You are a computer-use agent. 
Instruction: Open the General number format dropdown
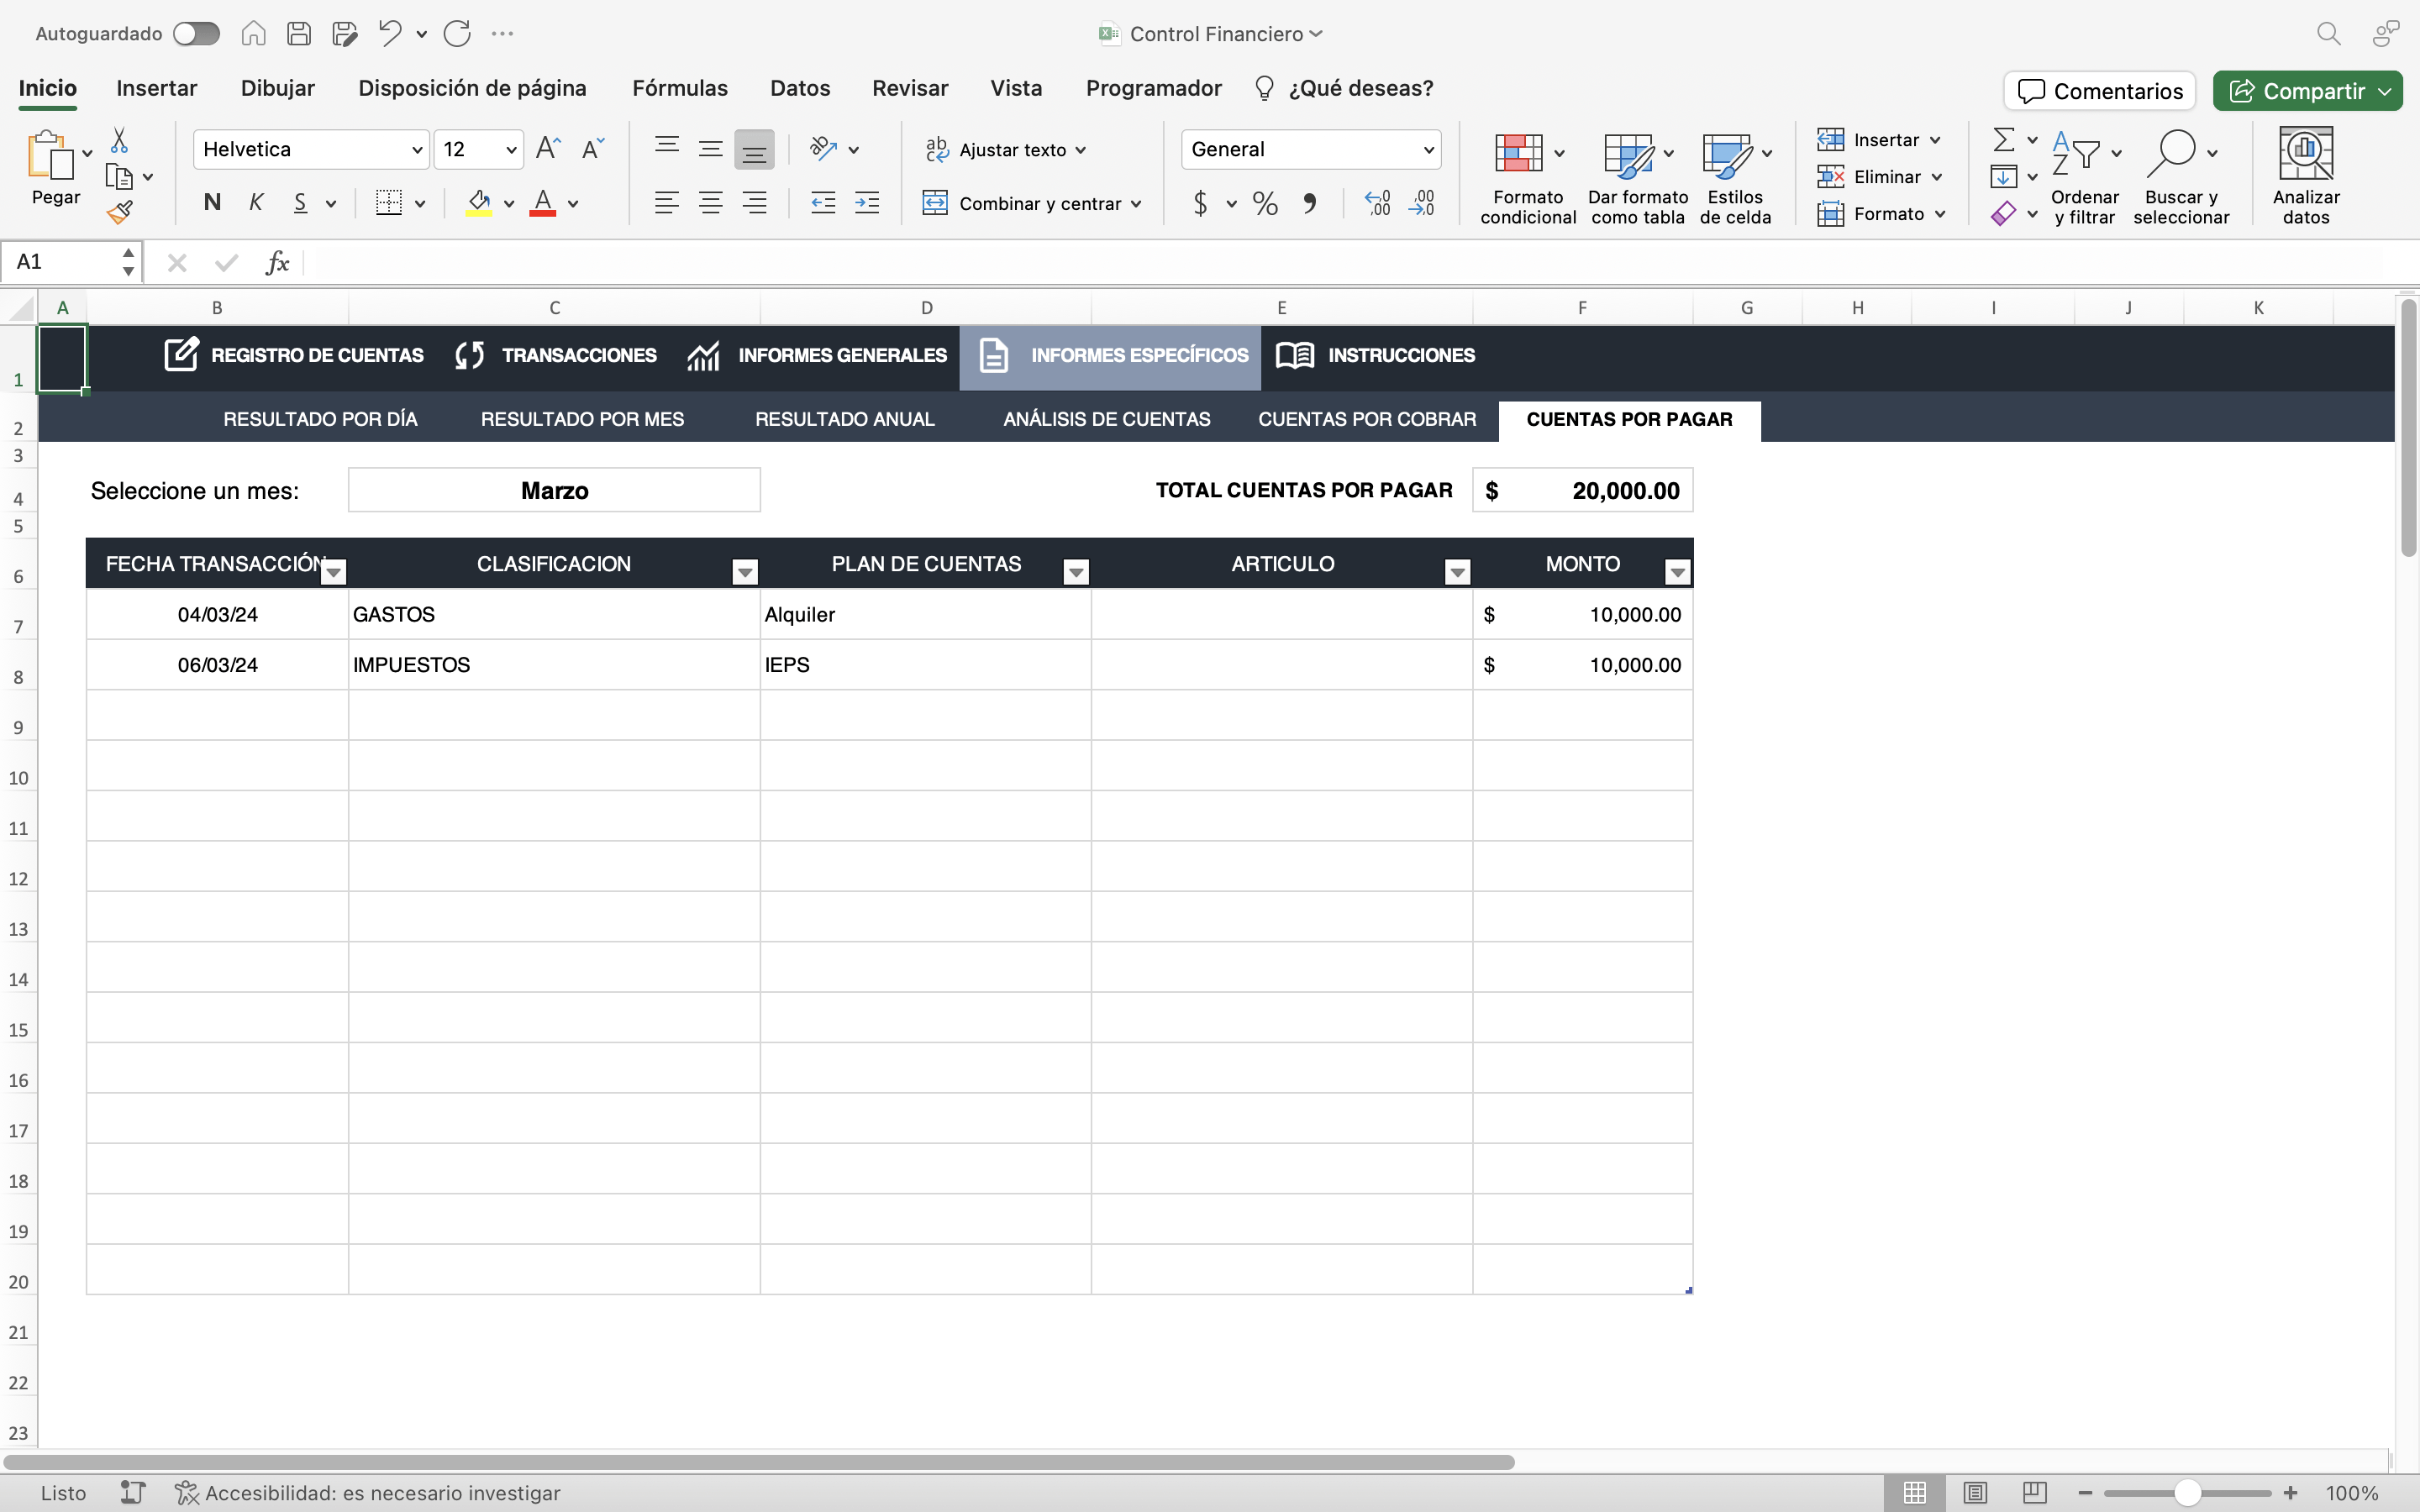tap(1428, 150)
